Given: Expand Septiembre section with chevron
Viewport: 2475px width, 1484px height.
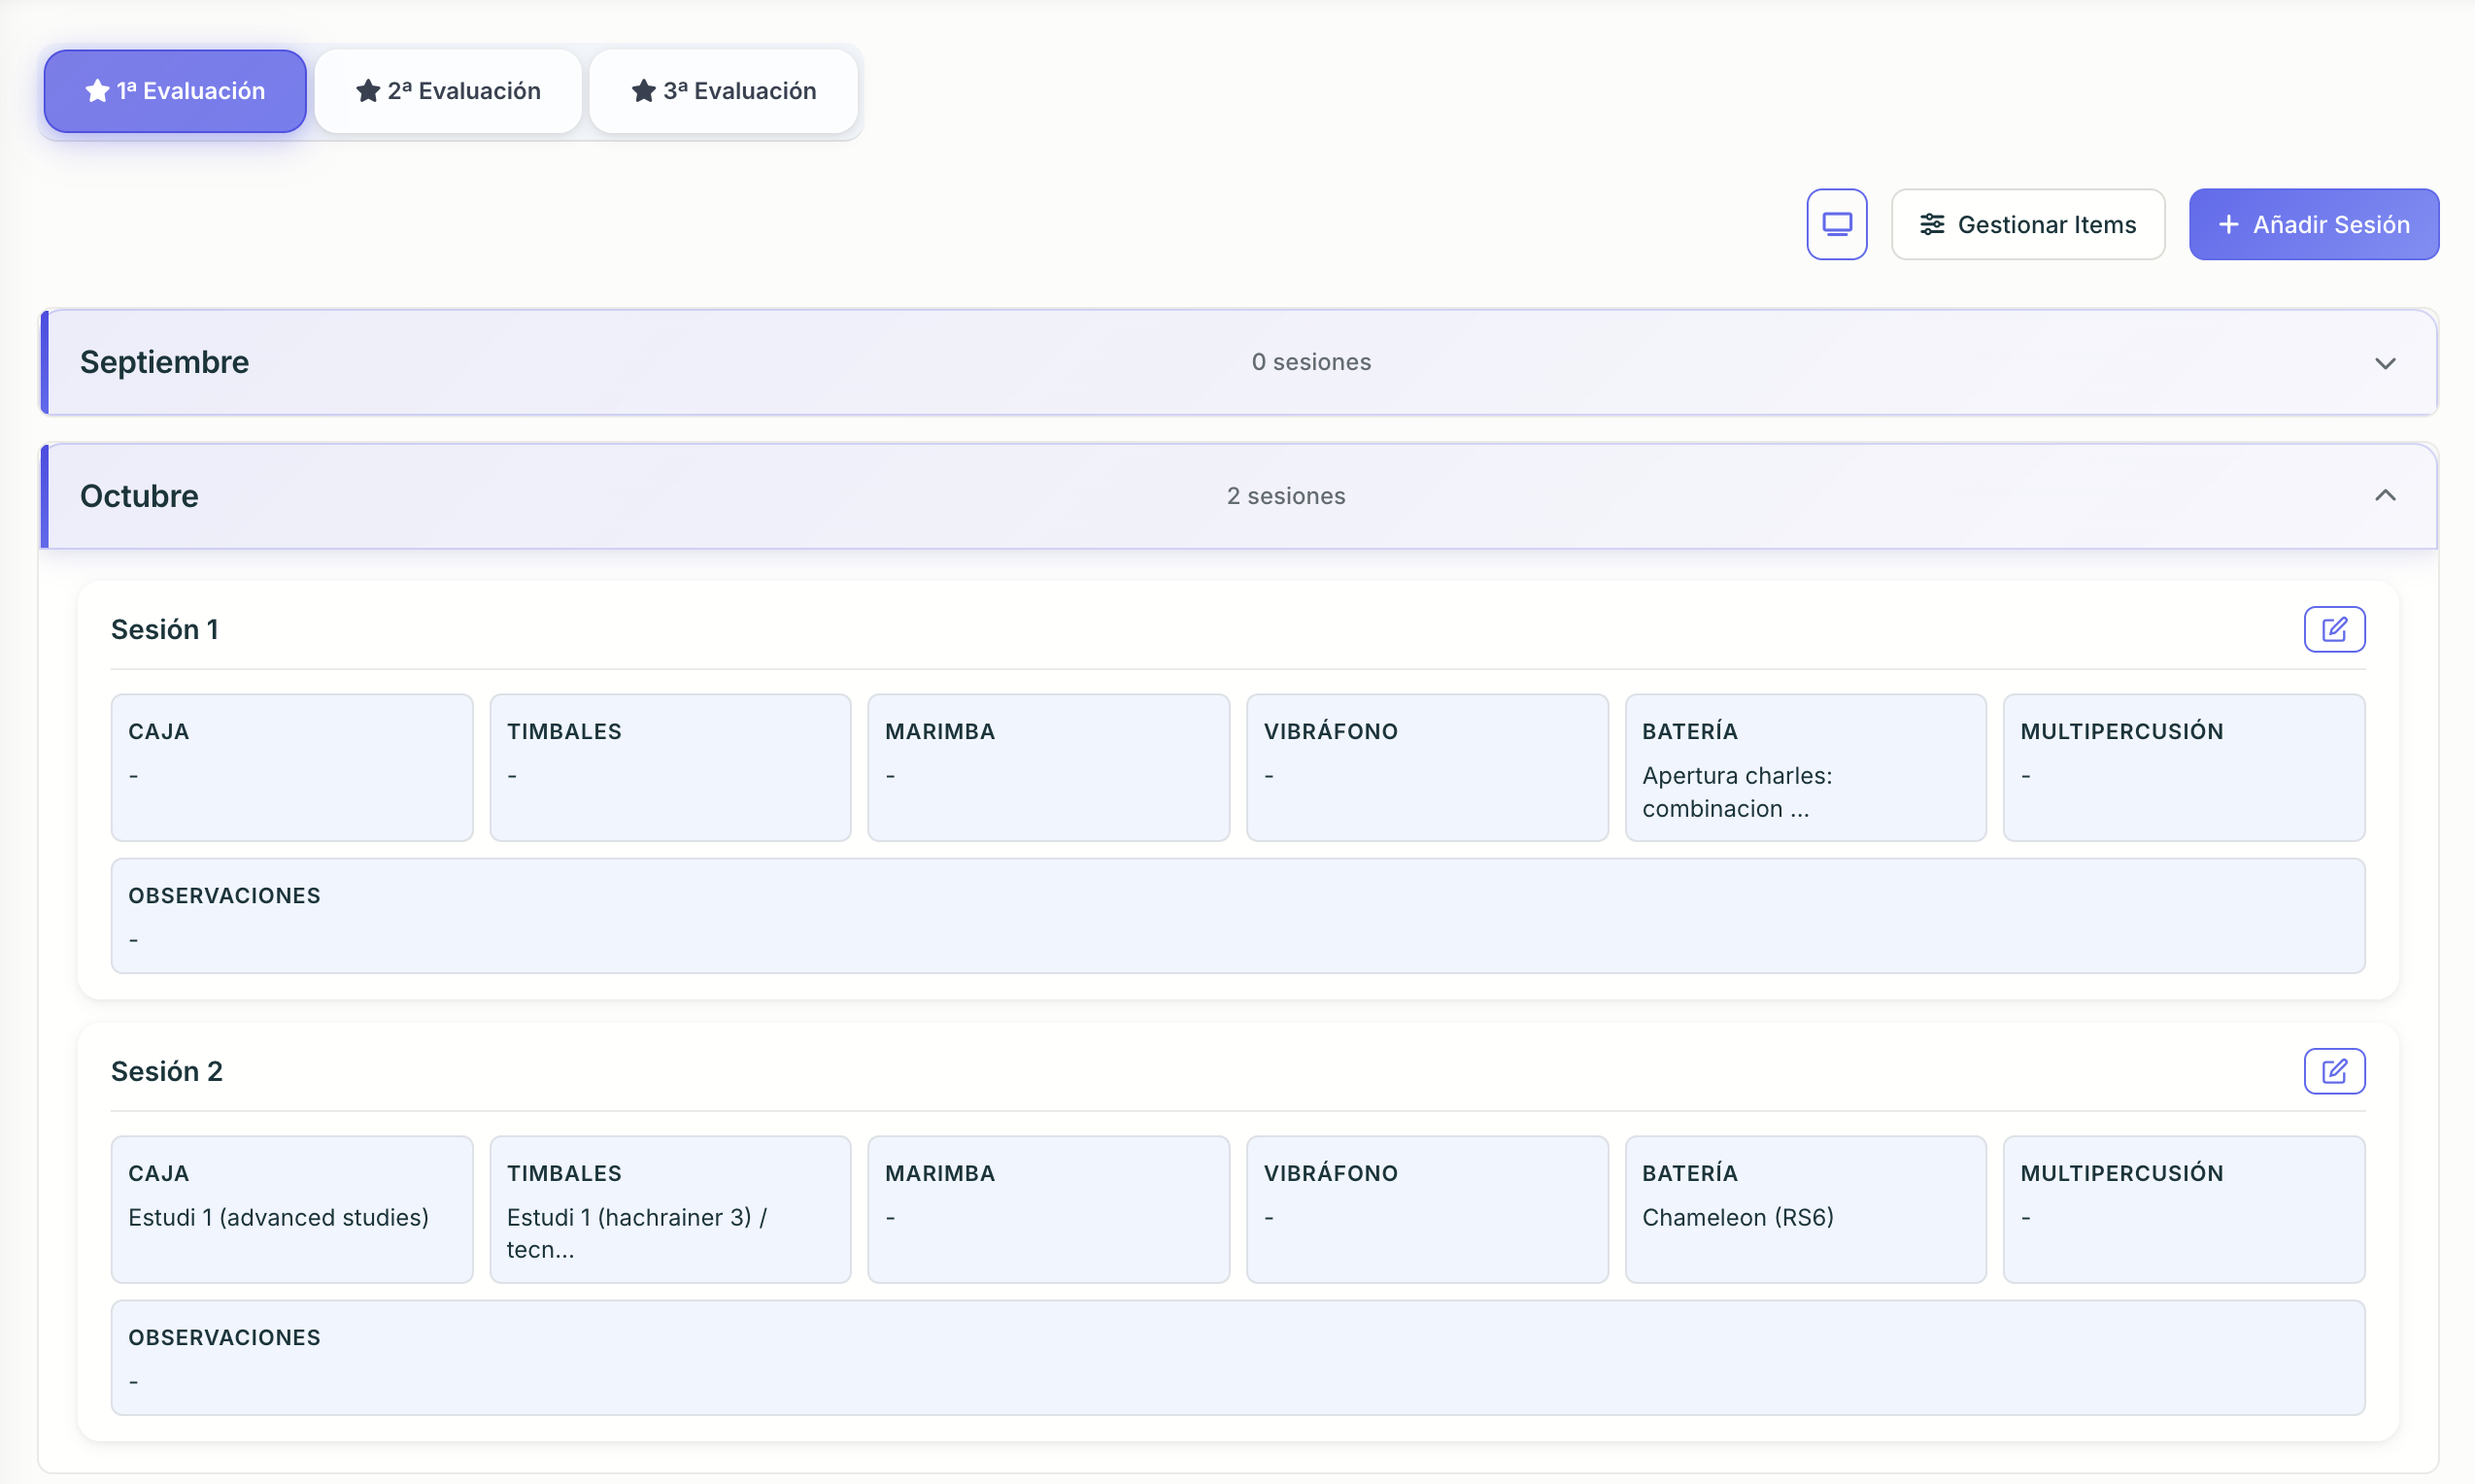Looking at the screenshot, I should [2384, 363].
